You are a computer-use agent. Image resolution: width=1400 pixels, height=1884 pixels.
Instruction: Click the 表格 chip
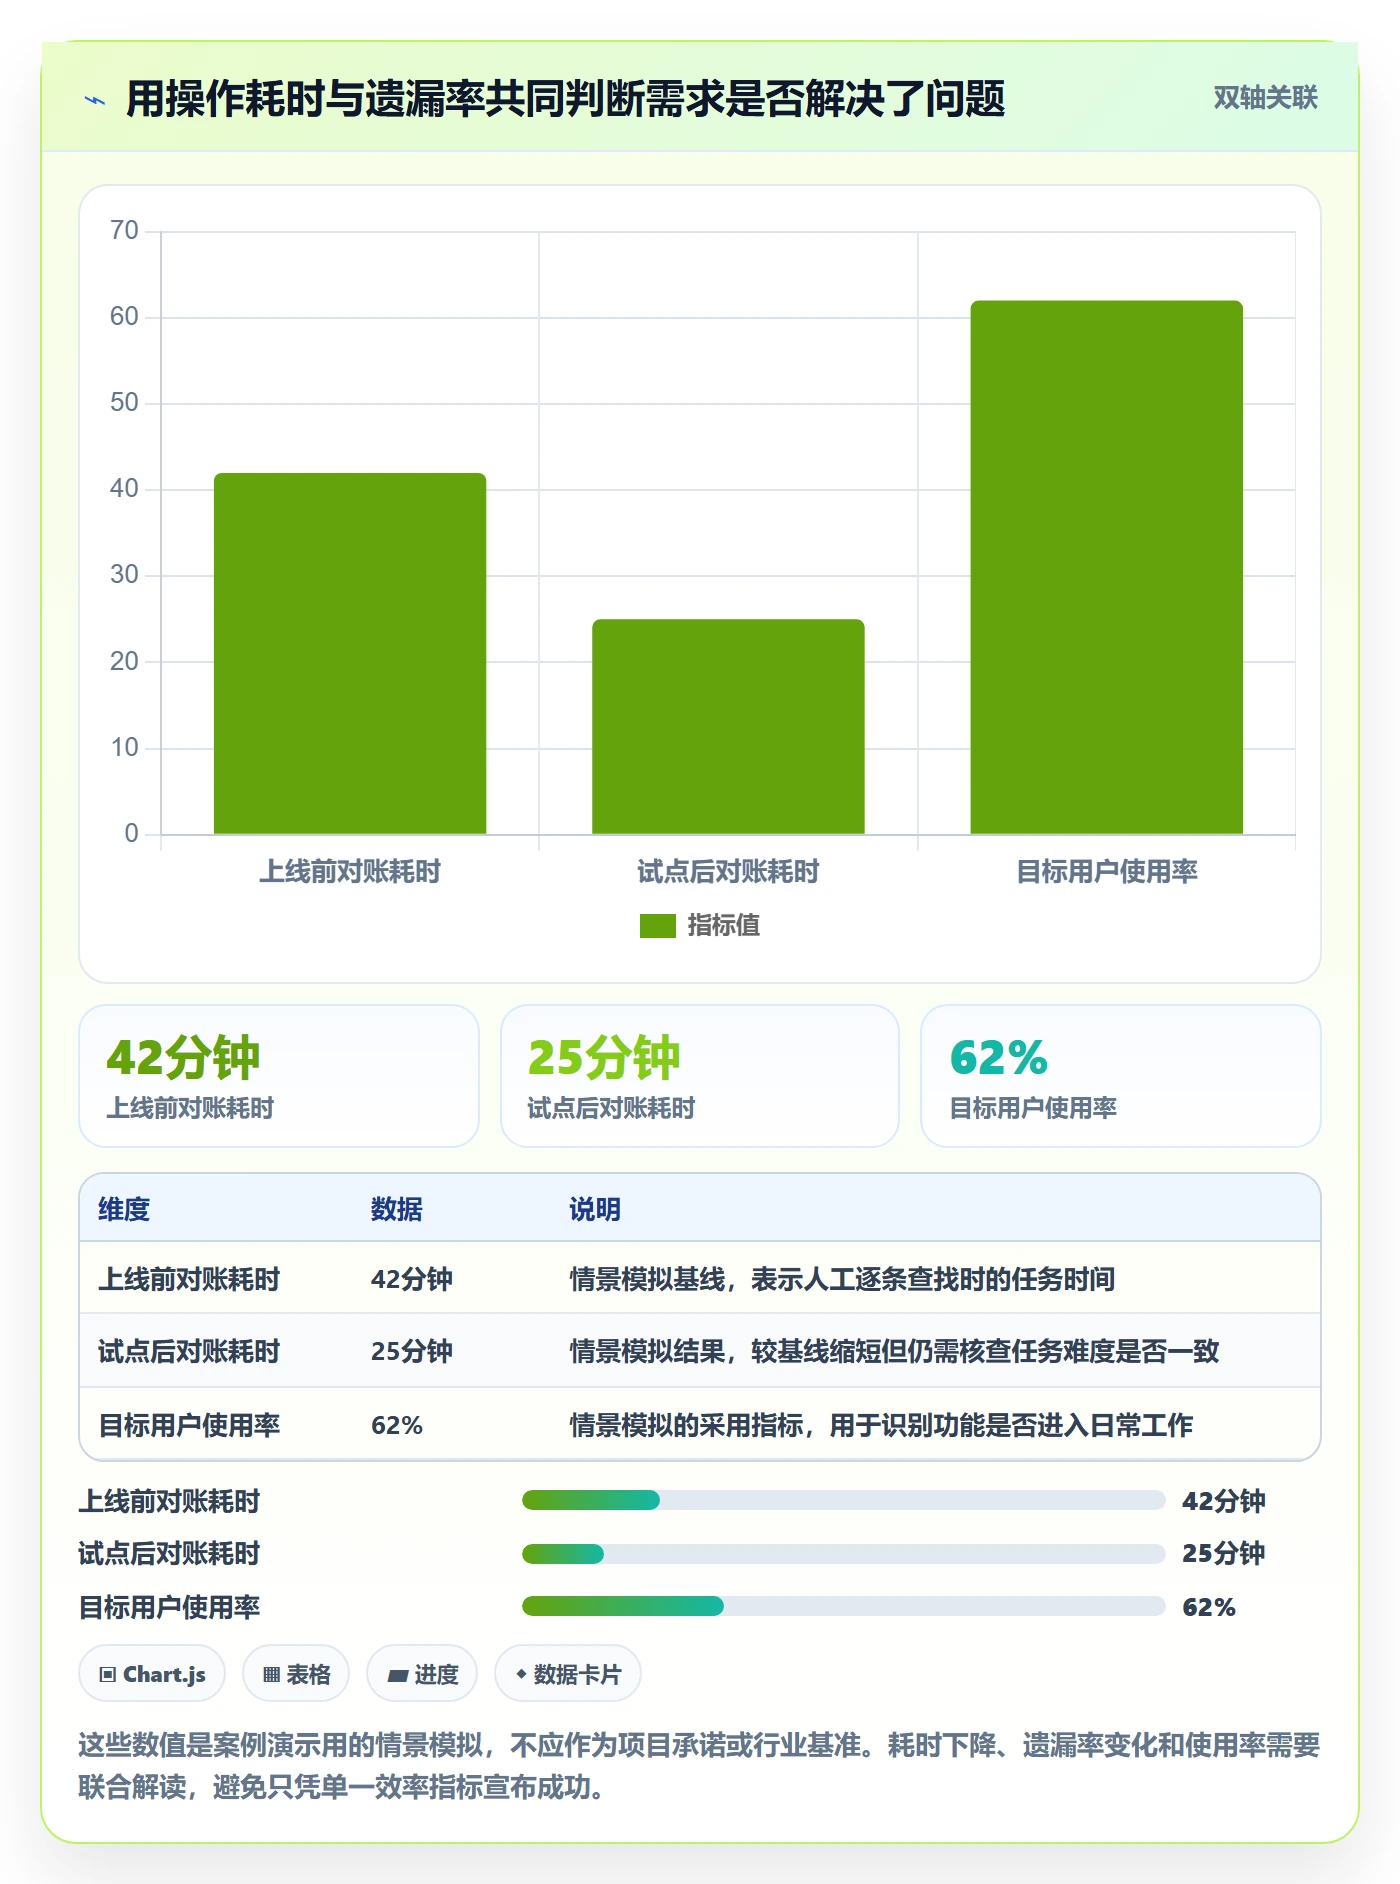pos(296,1674)
